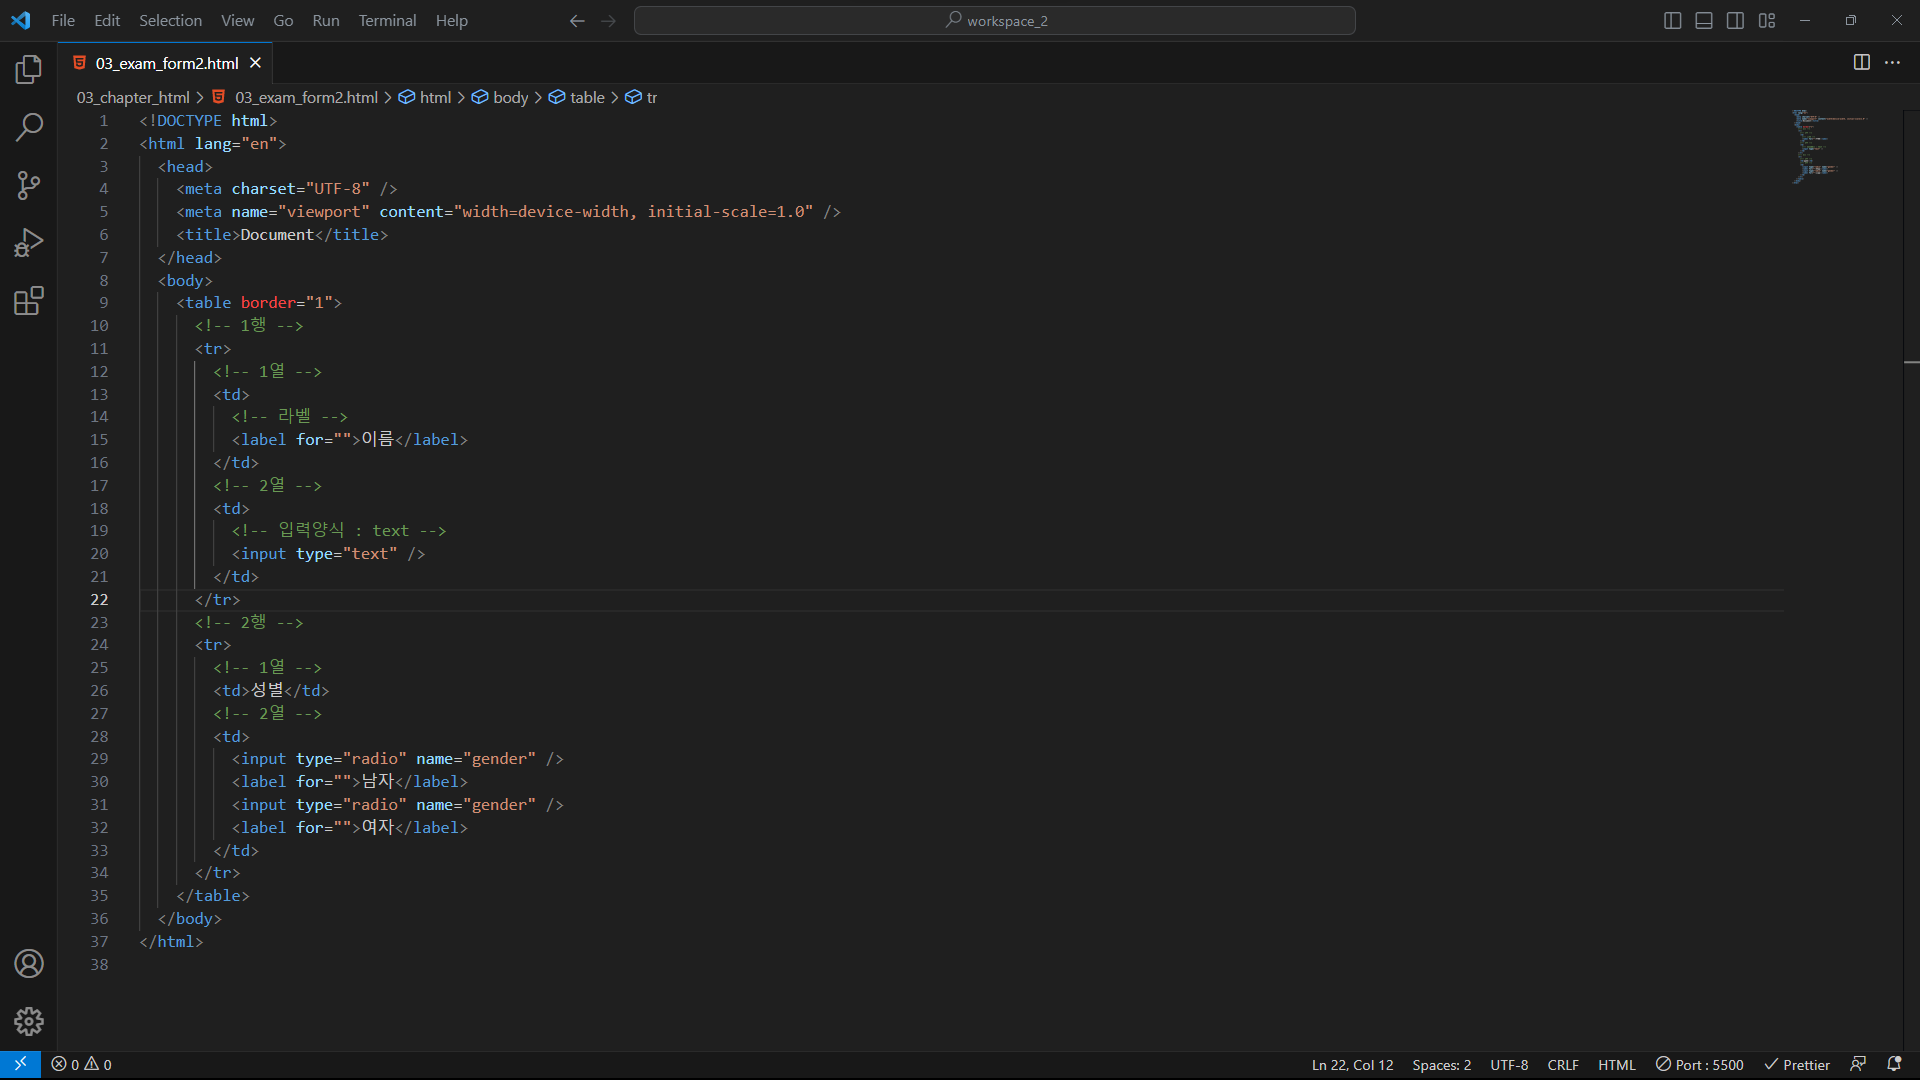The width and height of the screenshot is (1920, 1080).
Task: Open Manage gear settings icon
Action: point(29,1021)
